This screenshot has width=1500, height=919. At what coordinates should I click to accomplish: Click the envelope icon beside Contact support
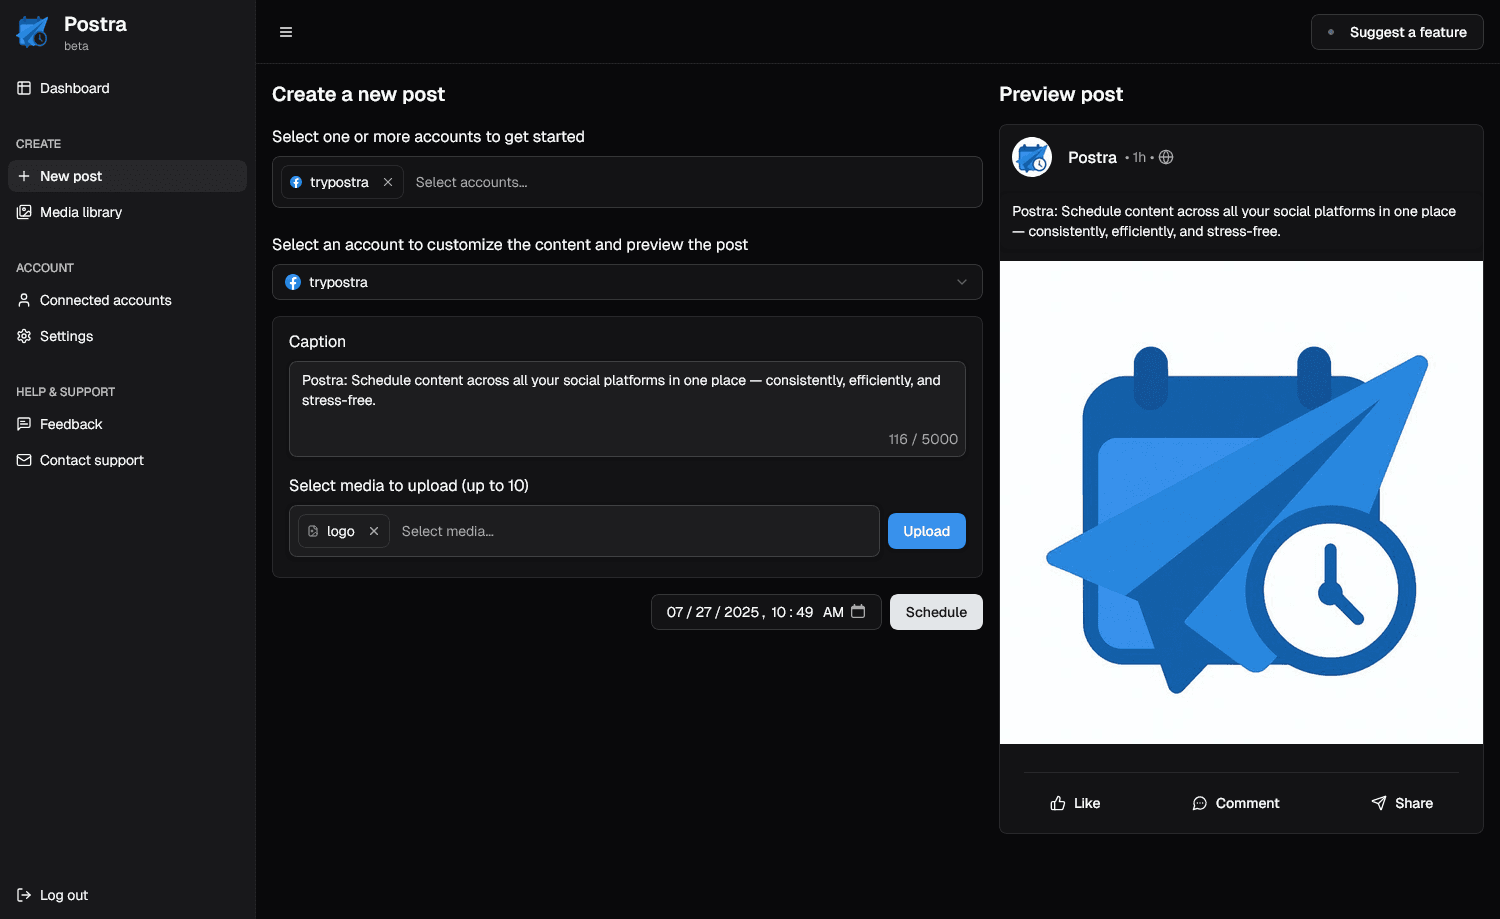pyautogui.click(x=24, y=460)
